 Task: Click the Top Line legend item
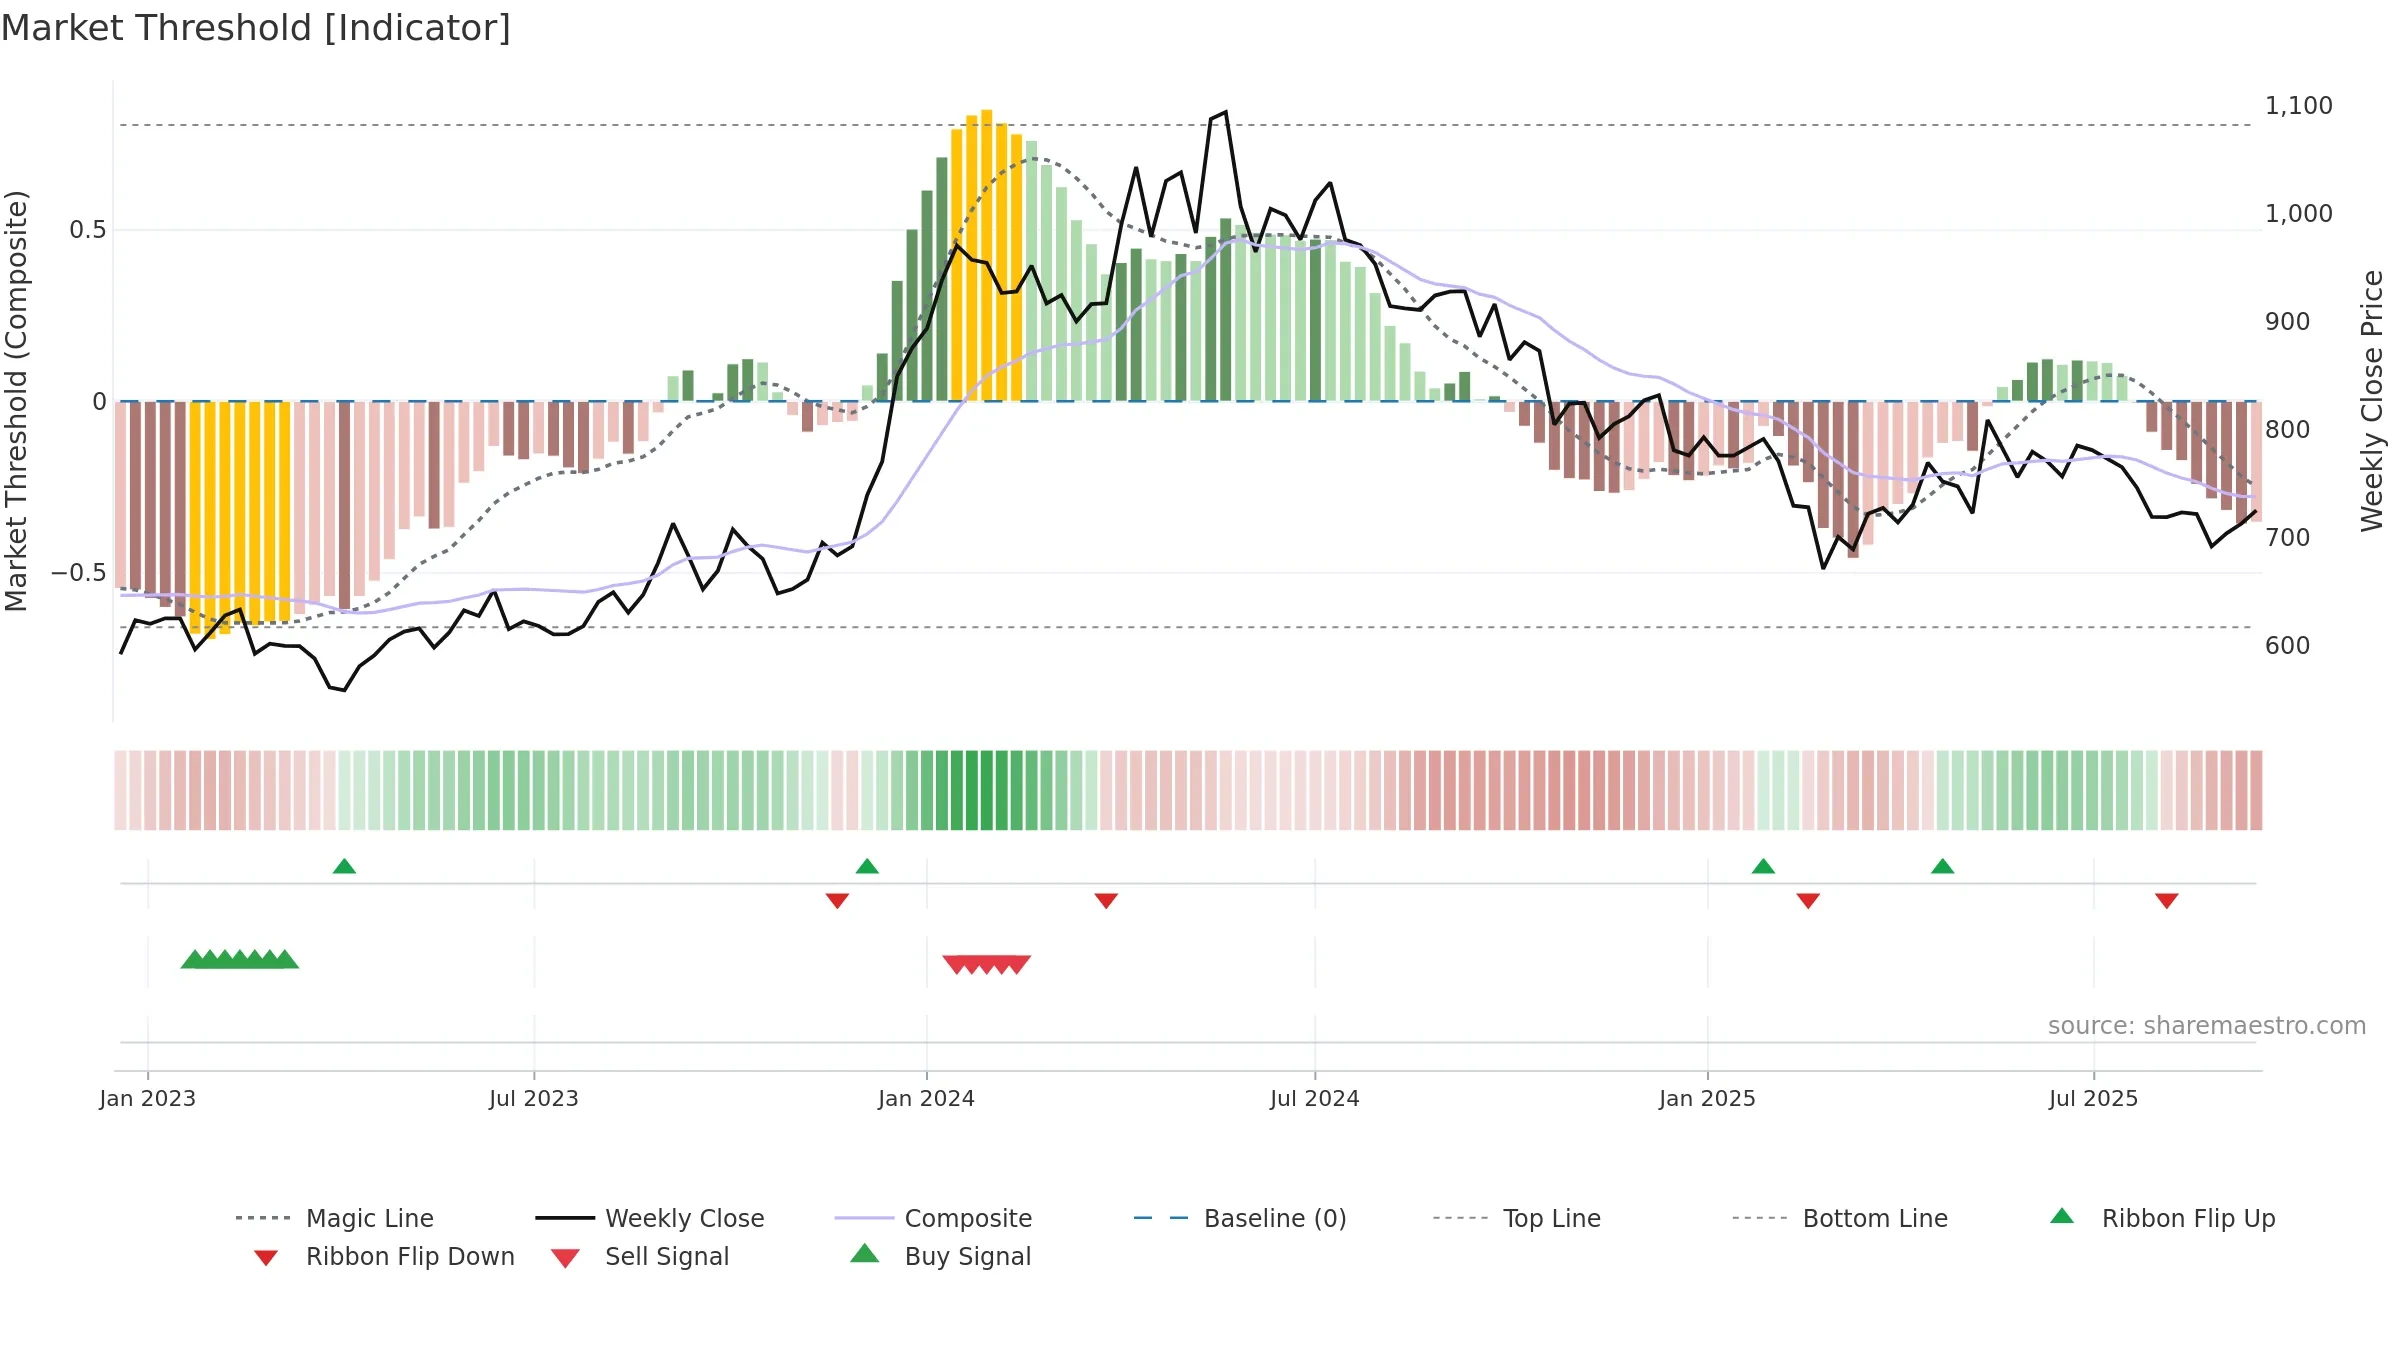point(1551,1218)
